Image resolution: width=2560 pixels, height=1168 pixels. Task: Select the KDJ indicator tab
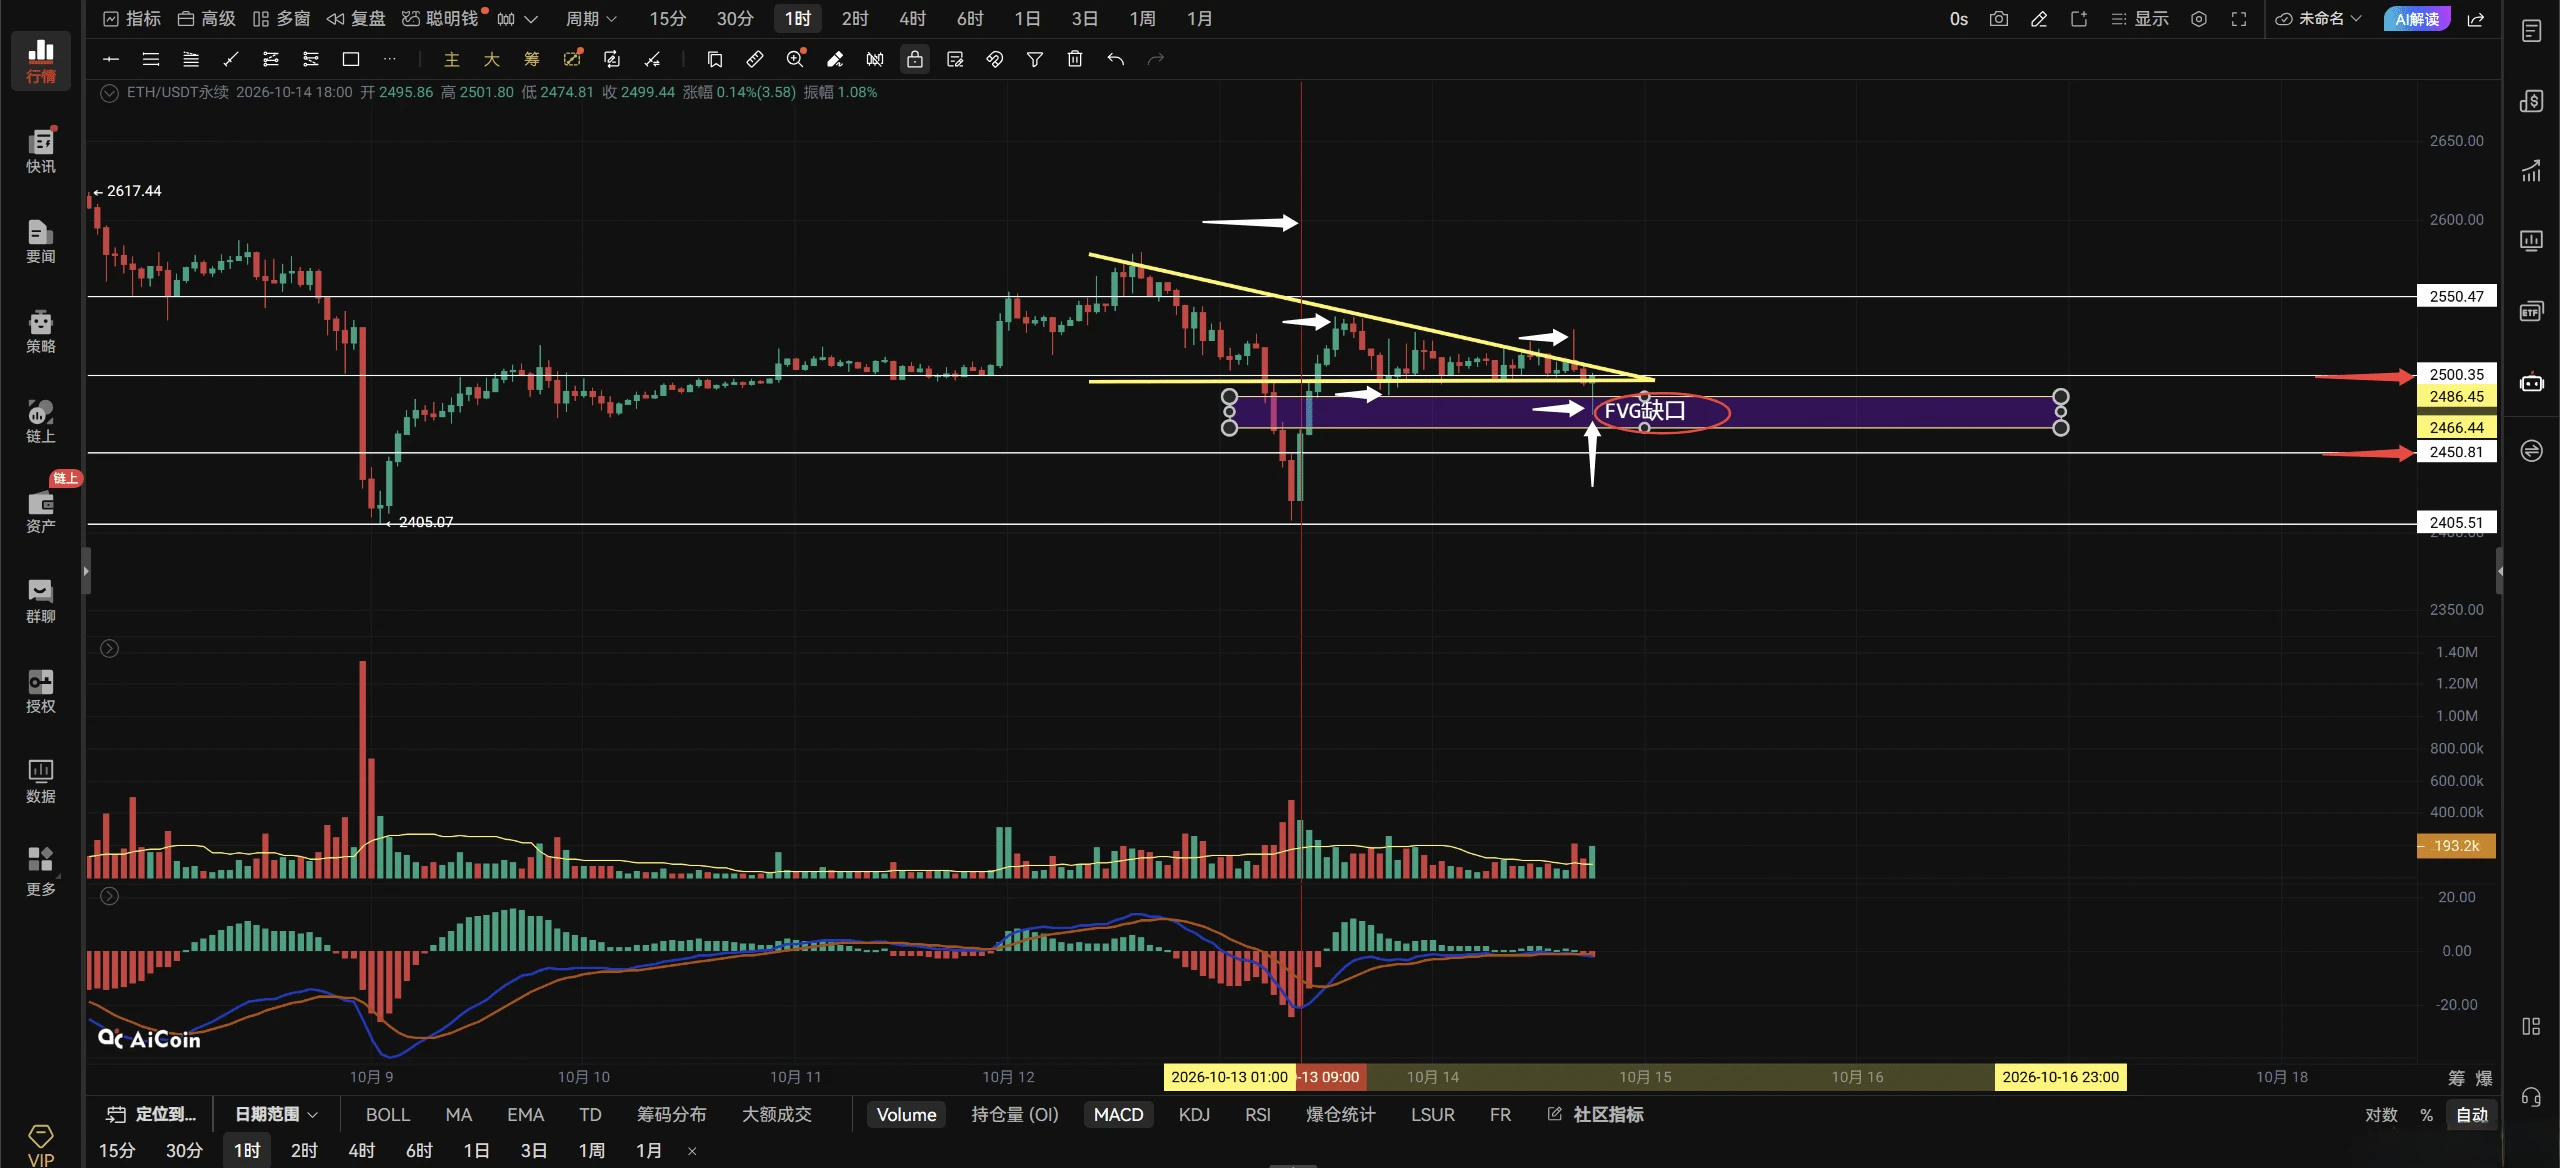click(1194, 1115)
